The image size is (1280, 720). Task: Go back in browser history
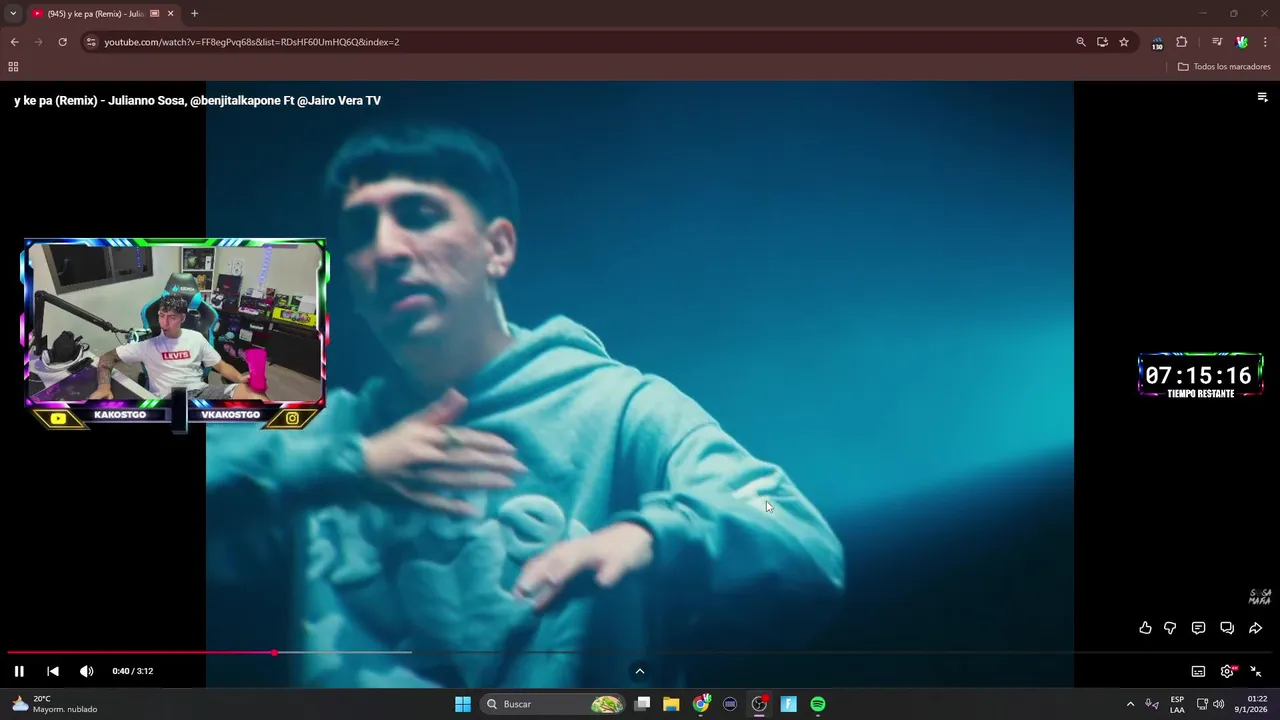(14, 42)
